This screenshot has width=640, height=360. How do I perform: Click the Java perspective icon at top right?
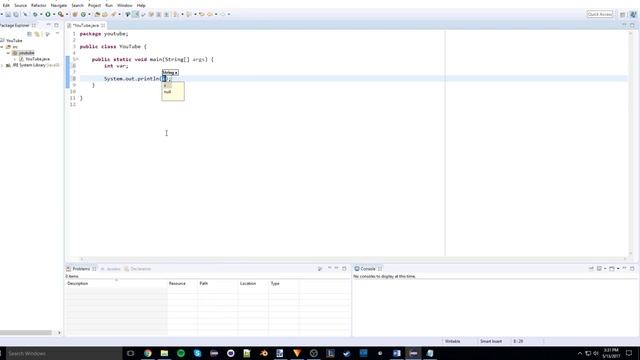(x=633, y=14)
